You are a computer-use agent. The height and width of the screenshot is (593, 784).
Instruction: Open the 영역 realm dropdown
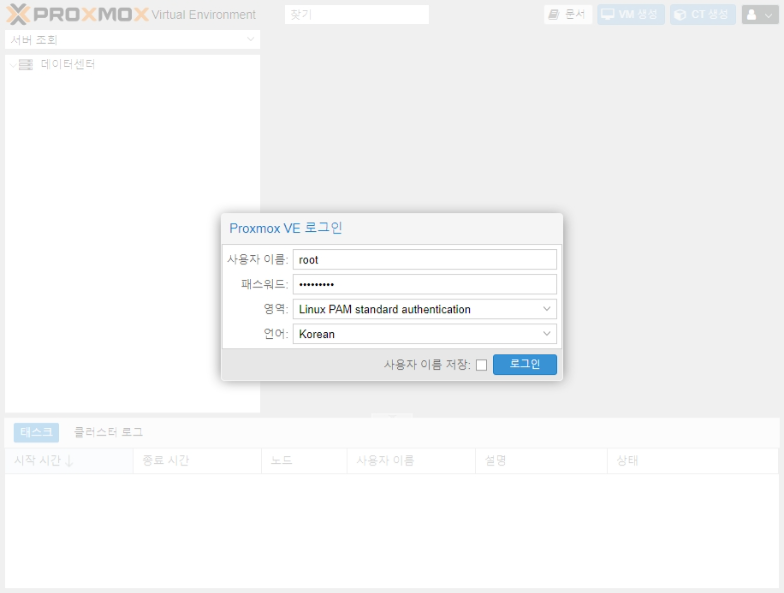[x=424, y=309]
